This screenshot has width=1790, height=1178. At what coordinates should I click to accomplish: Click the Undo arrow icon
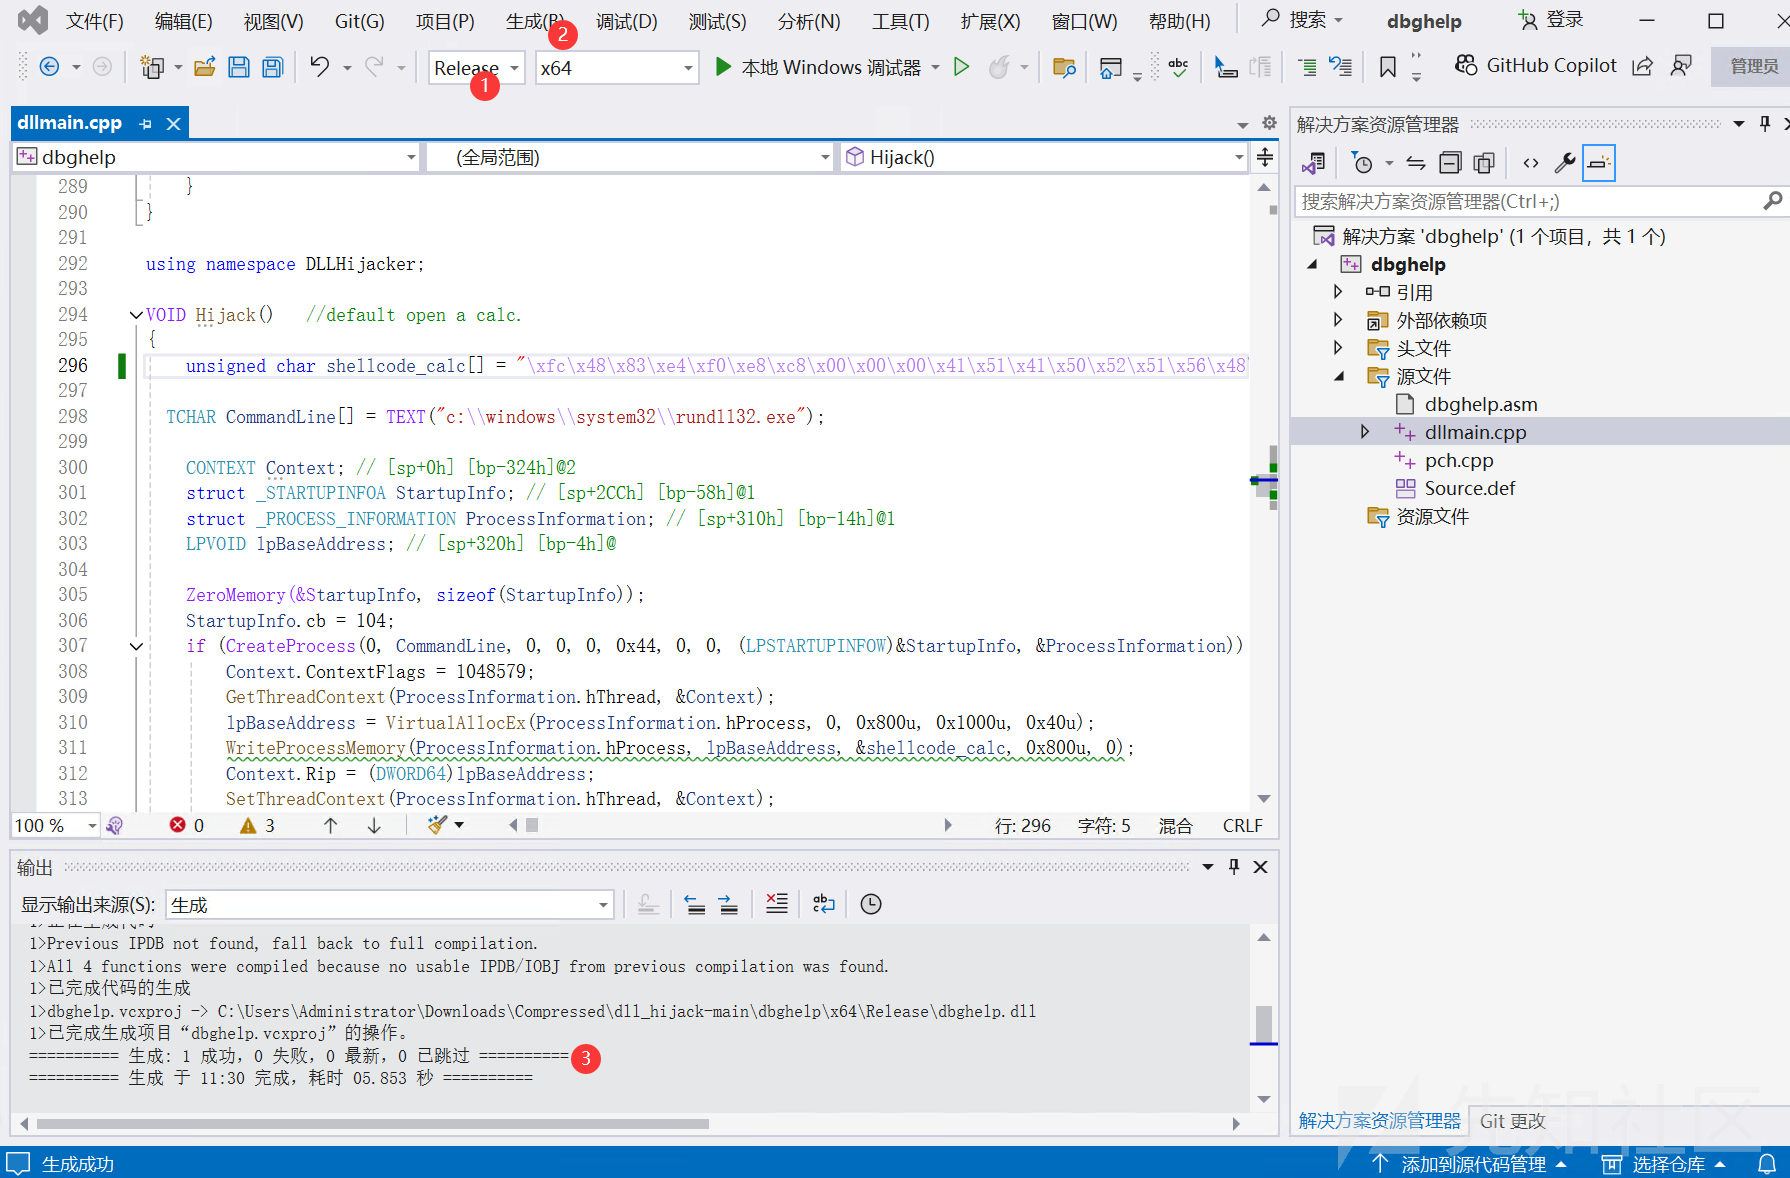click(319, 67)
